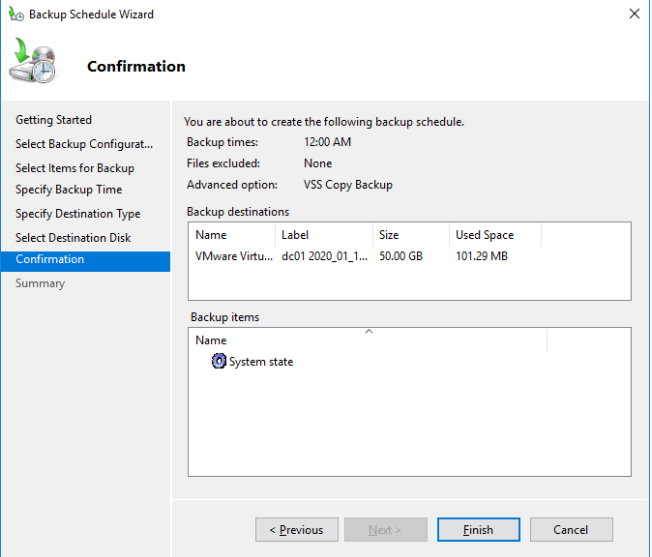Cancel the backup schedule wizard
This screenshot has height=557, width=652.
point(571,530)
